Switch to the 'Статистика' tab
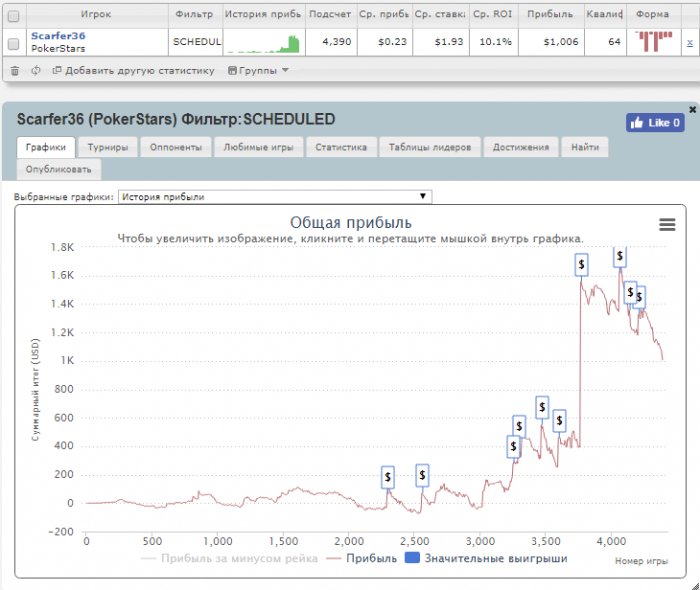 click(x=341, y=147)
